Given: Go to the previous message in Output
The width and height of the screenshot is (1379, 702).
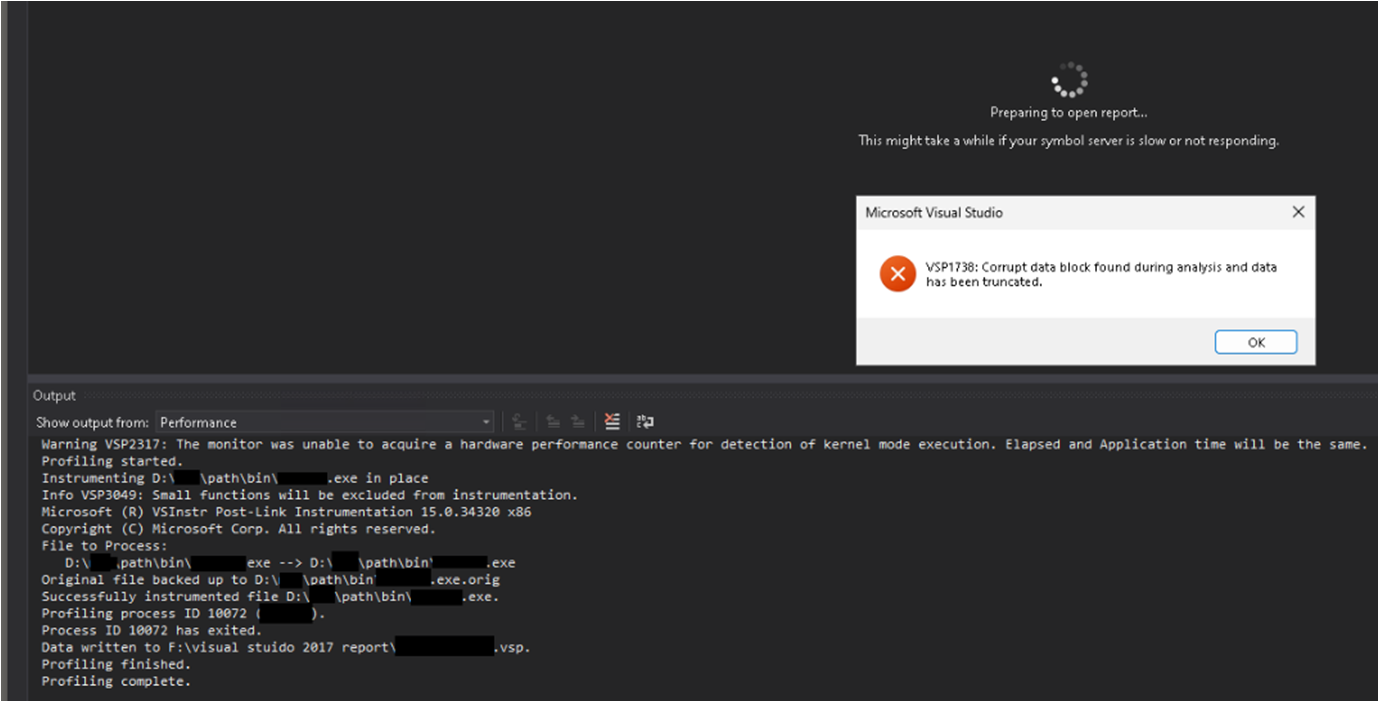Looking at the screenshot, I should [553, 422].
